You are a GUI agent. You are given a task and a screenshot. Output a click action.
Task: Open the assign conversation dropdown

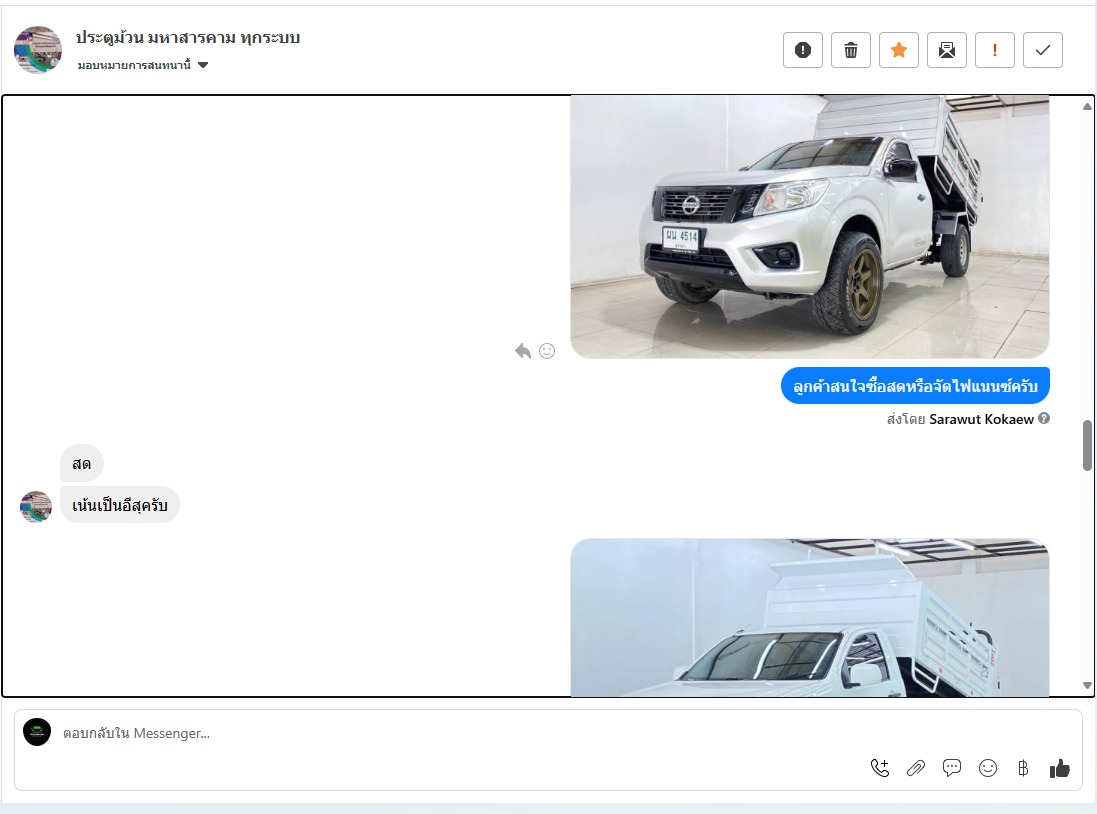[143, 65]
